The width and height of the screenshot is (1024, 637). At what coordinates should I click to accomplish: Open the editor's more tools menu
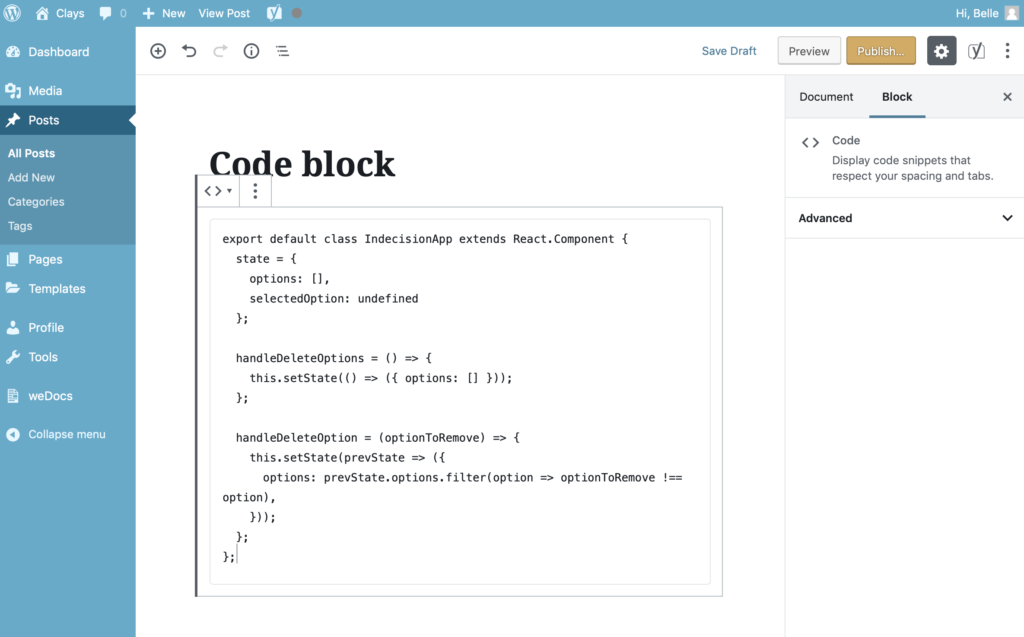click(1007, 50)
